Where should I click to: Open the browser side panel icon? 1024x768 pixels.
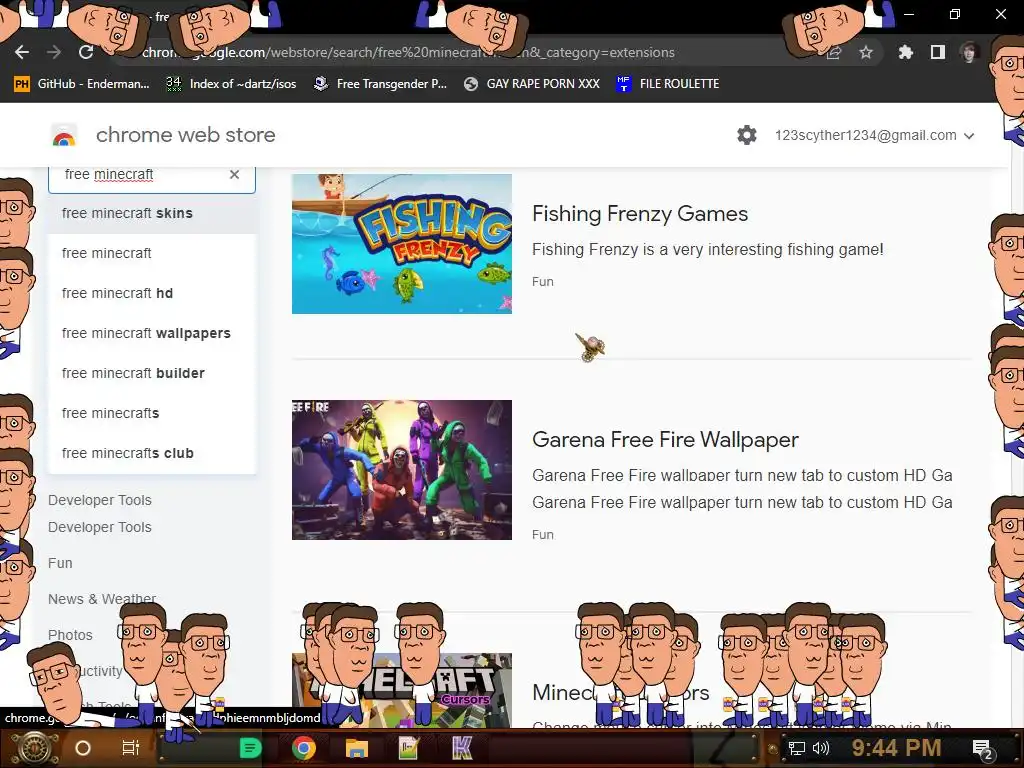pyautogui.click(x=938, y=52)
